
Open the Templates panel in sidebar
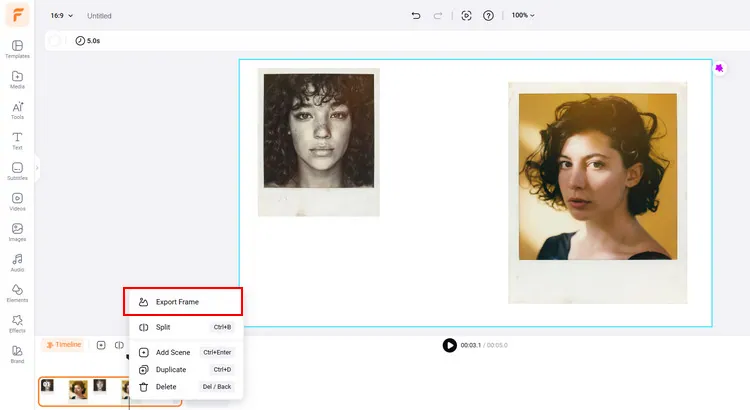(17, 49)
